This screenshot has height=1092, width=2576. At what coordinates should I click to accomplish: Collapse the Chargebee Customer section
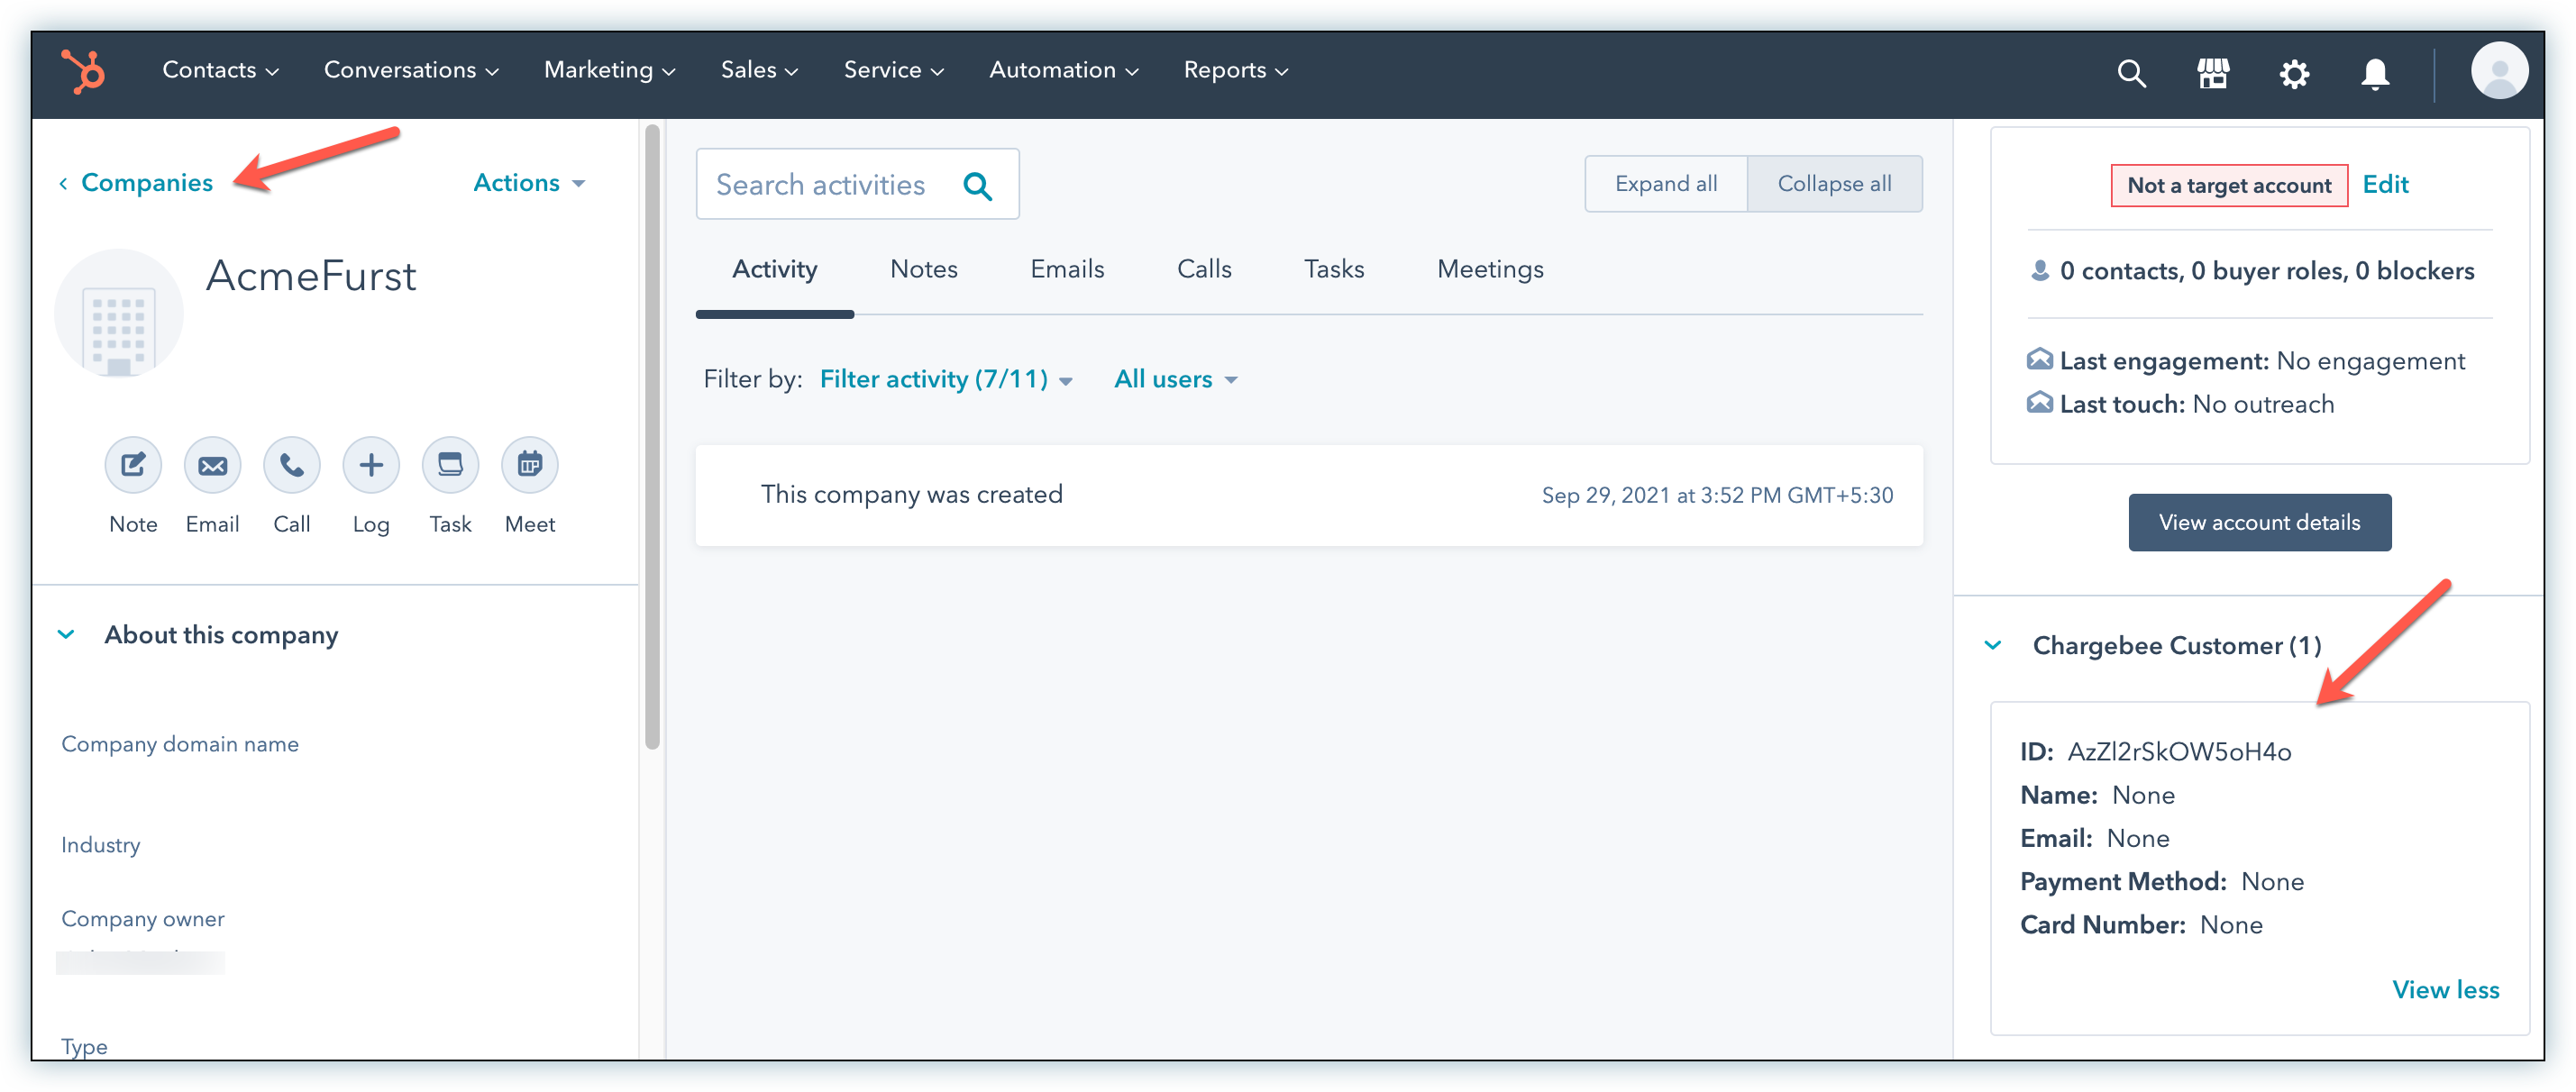[x=1993, y=645]
